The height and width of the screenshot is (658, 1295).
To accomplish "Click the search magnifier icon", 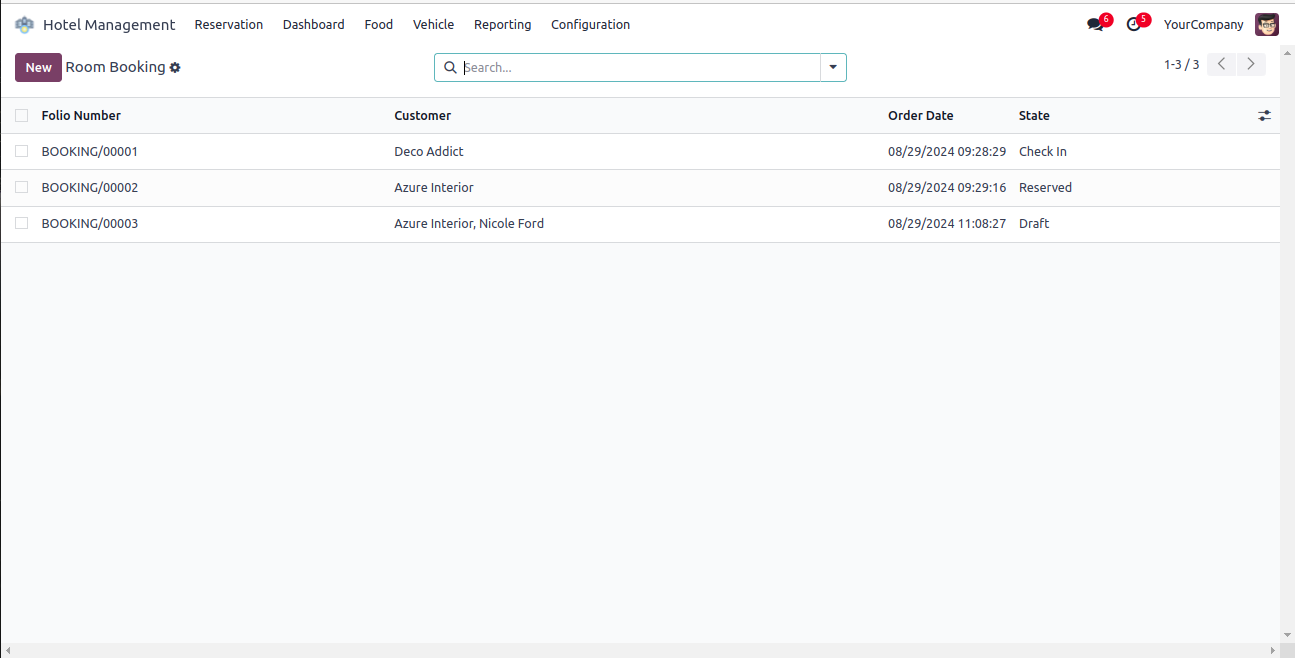I will click(450, 68).
